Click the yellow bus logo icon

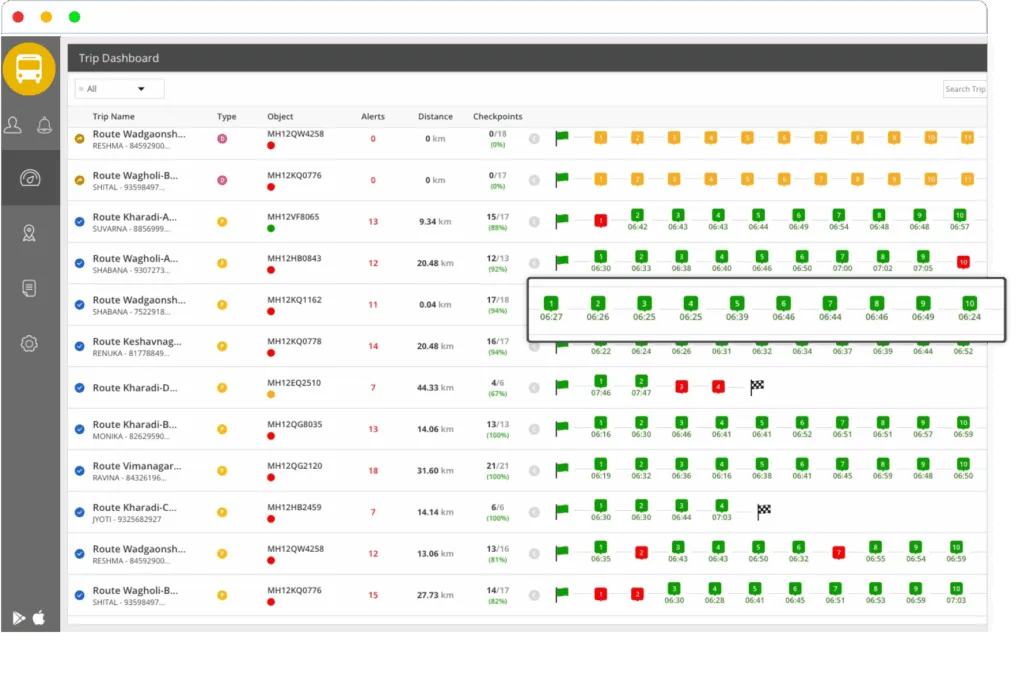pyautogui.click(x=29, y=69)
